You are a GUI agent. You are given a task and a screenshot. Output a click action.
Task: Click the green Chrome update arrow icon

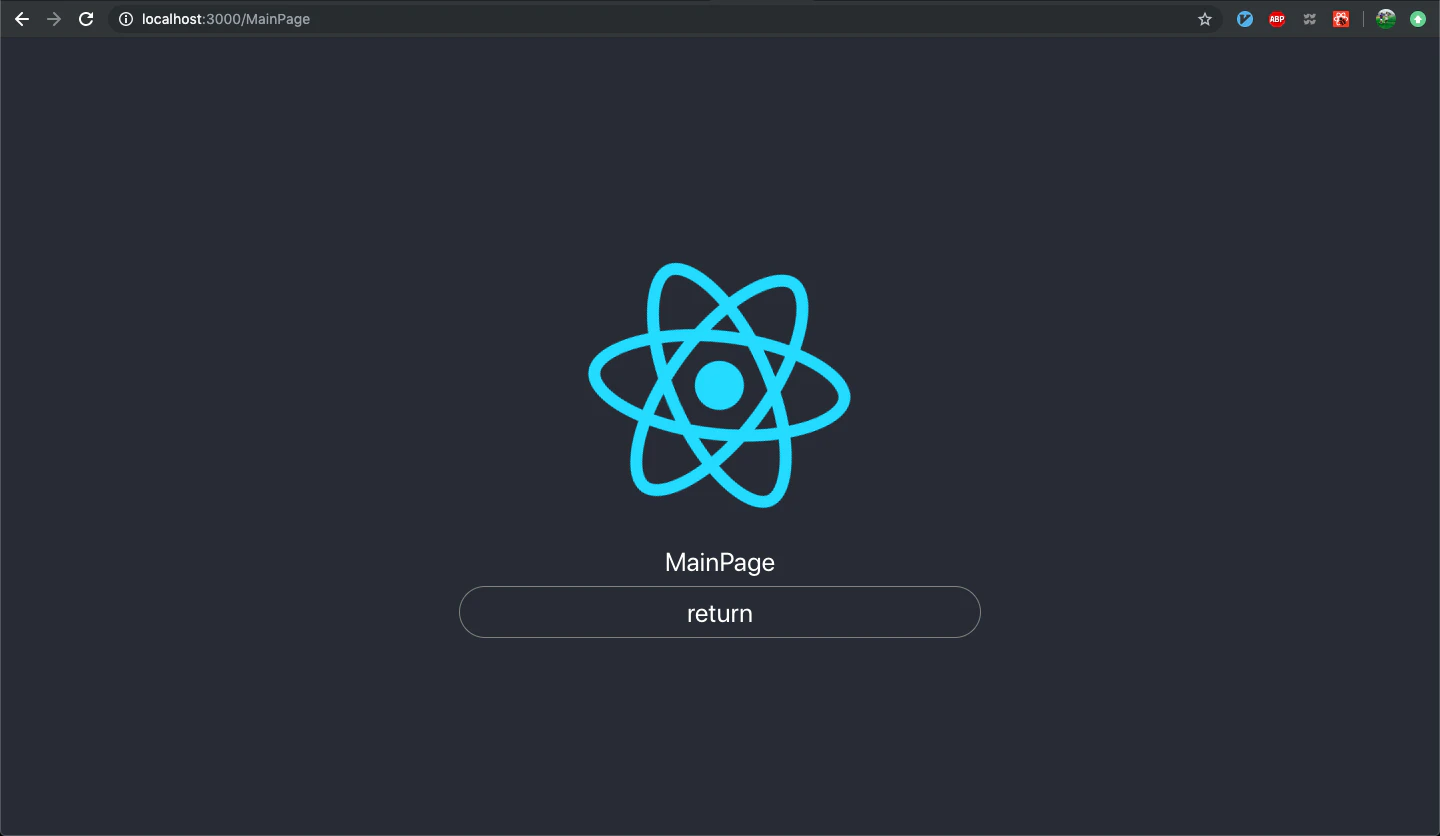point(1418,19)
